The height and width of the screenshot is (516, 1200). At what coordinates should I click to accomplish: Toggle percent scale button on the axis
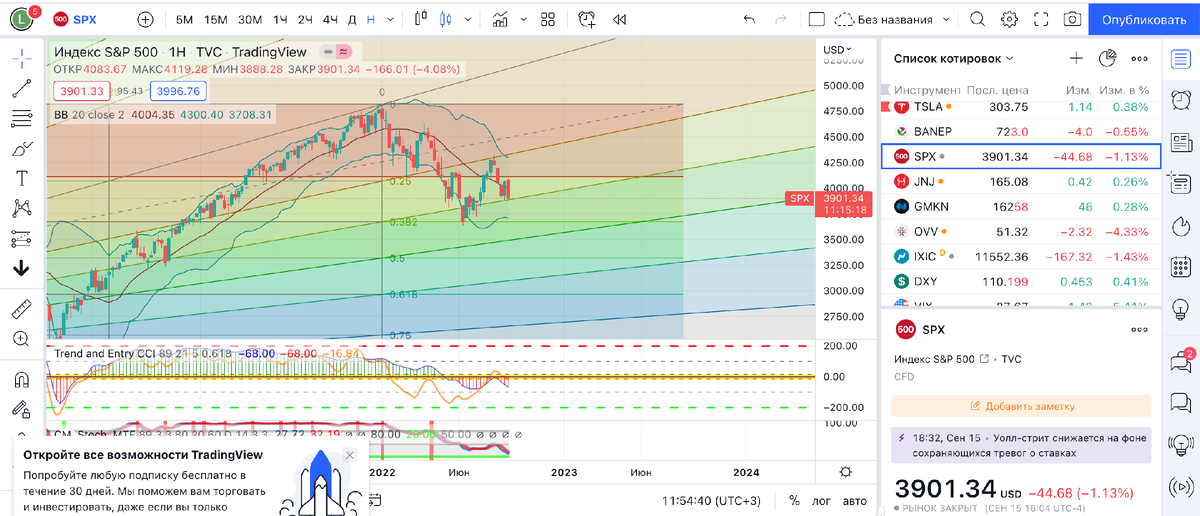(x=794, y=500)
